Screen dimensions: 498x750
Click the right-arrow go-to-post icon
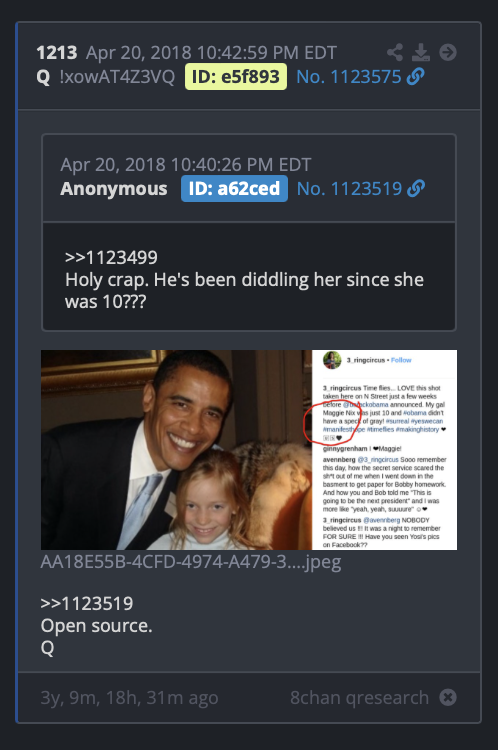coord(448,52)
